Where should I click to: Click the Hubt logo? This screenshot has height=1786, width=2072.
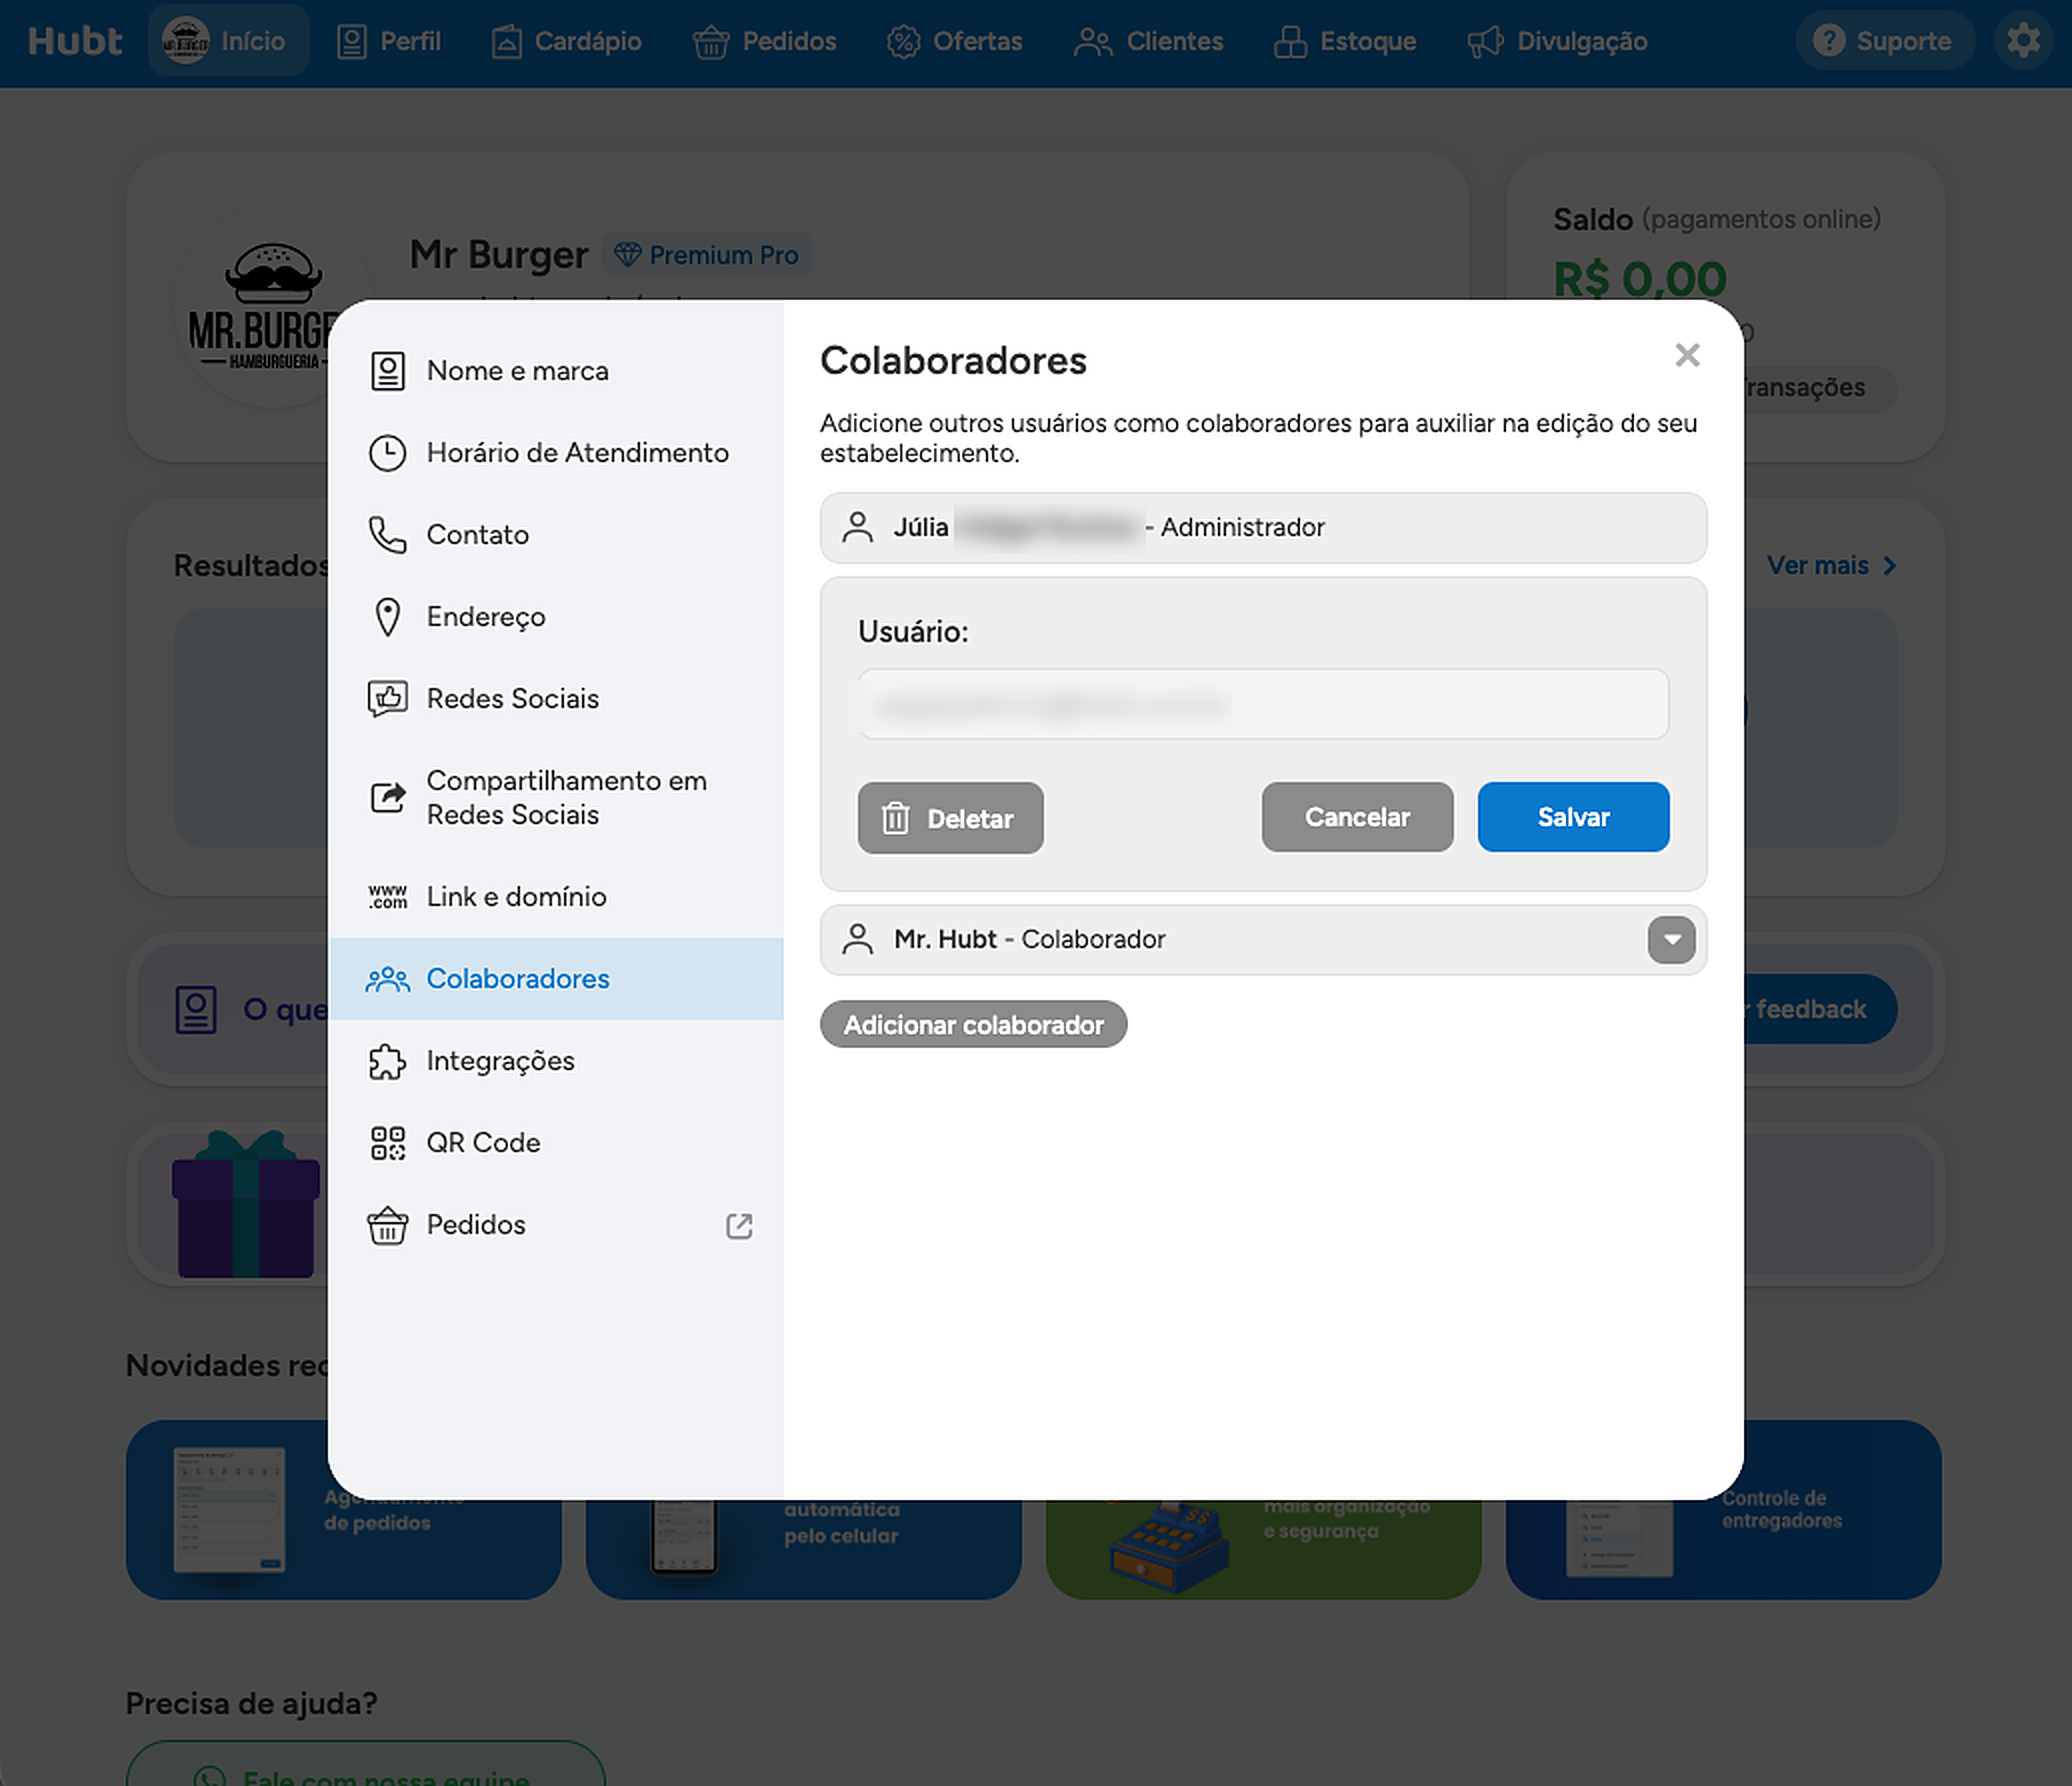point(75,41)
